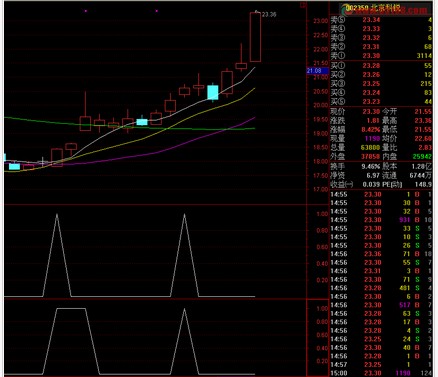The image size is (438, 377).
Task: Click the small red square chart corner icon
Action: tap(303, 5)
